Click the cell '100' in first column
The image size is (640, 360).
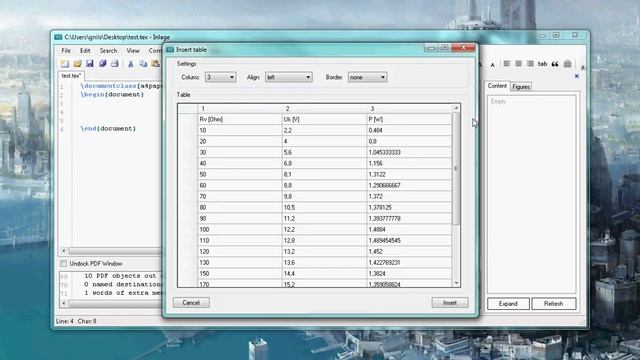pyautogui.click(x=240, y=229)
